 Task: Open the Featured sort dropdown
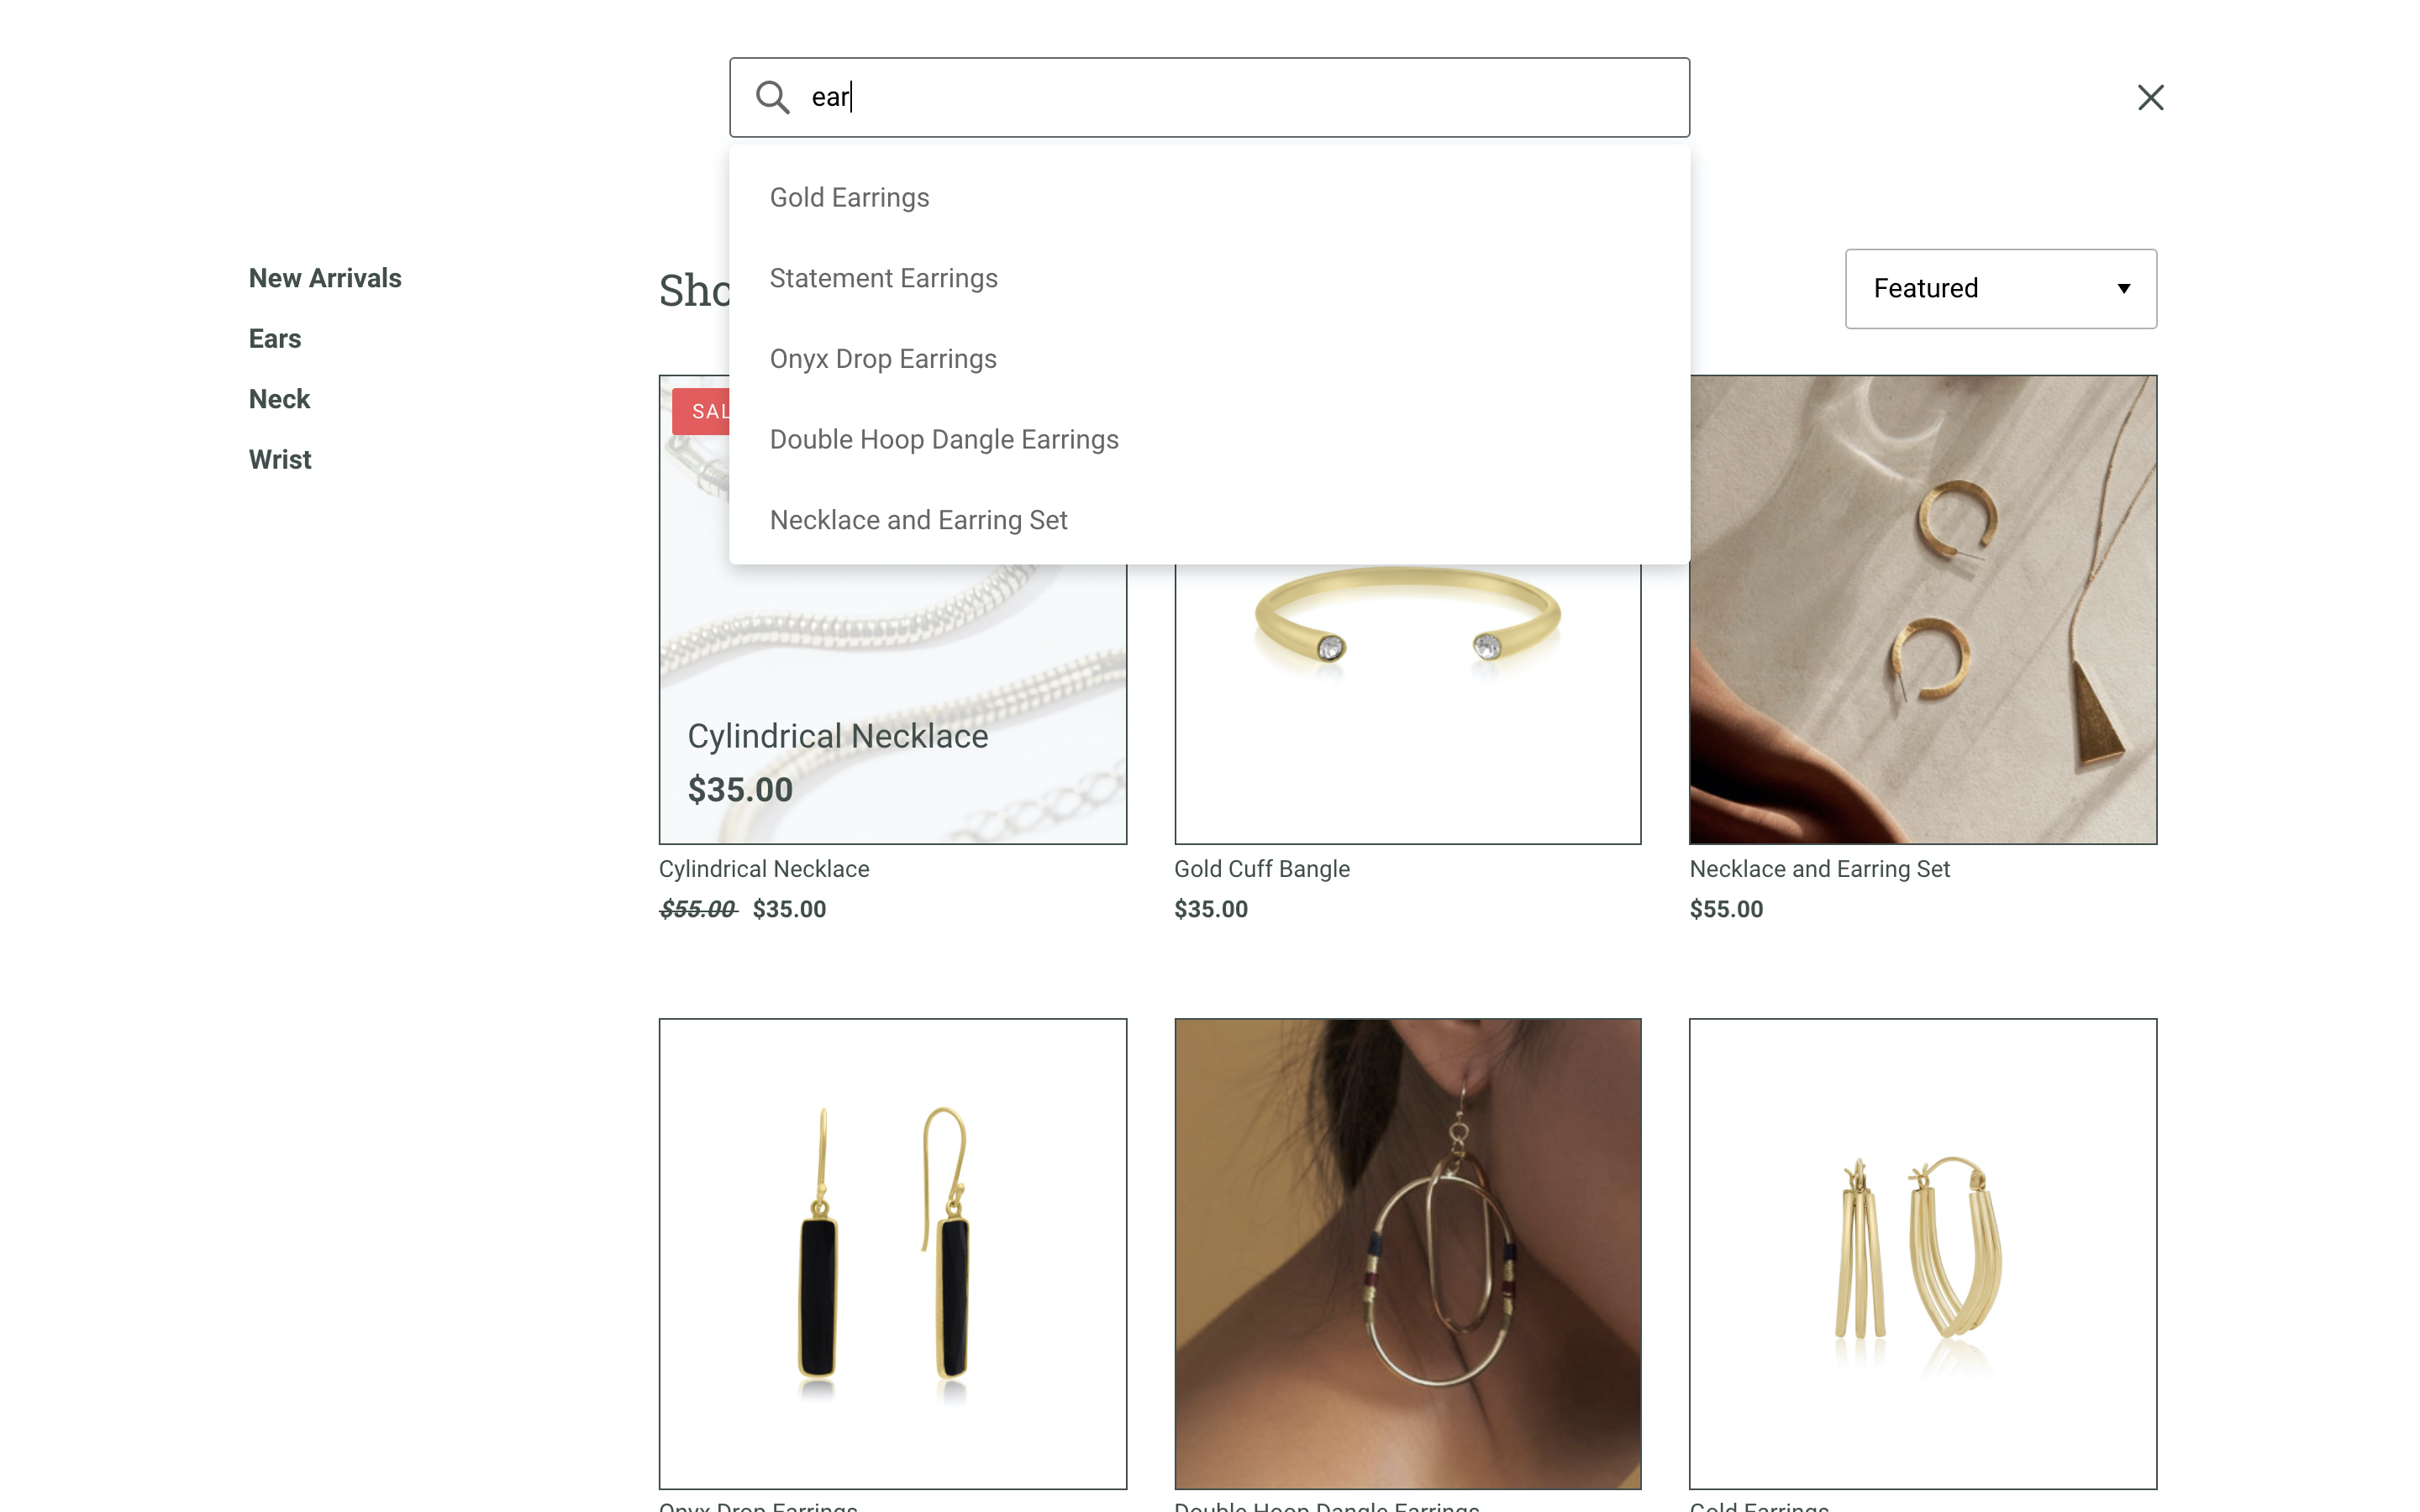coord(2000,288)
